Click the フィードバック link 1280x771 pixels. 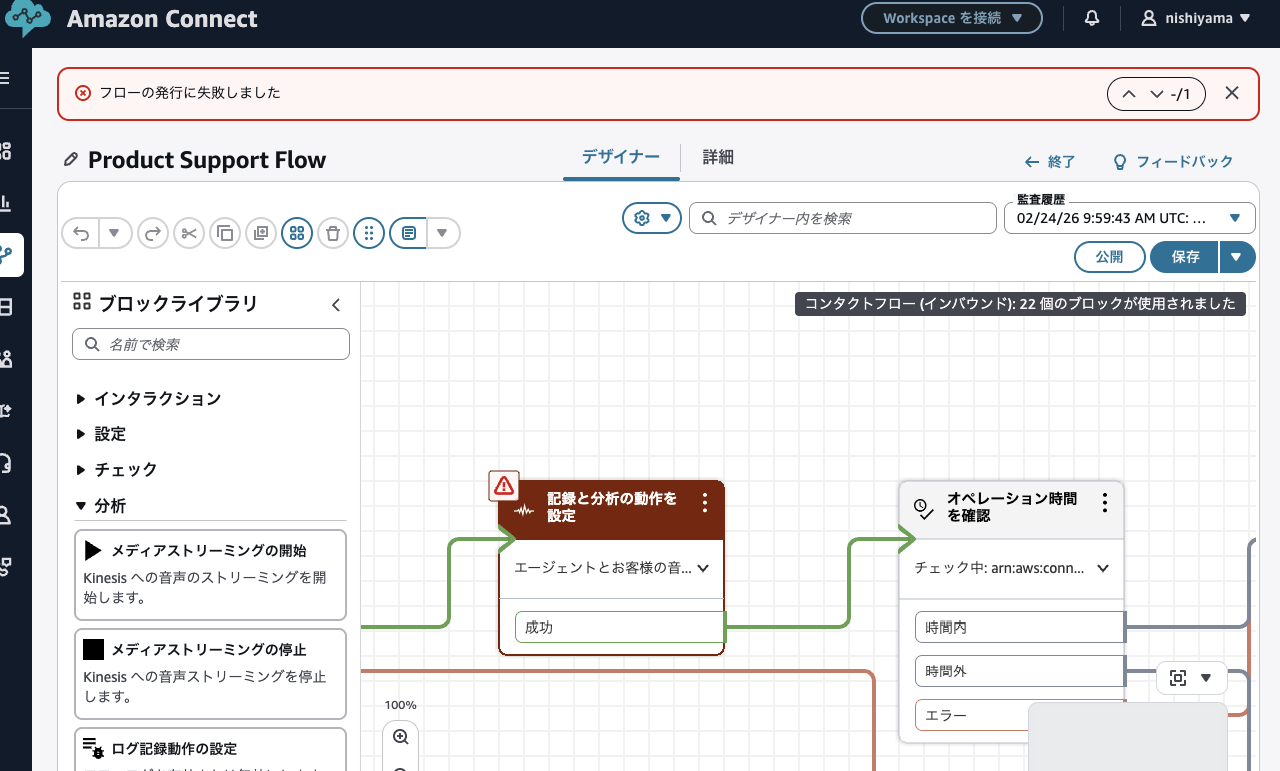pos(1173,161)
